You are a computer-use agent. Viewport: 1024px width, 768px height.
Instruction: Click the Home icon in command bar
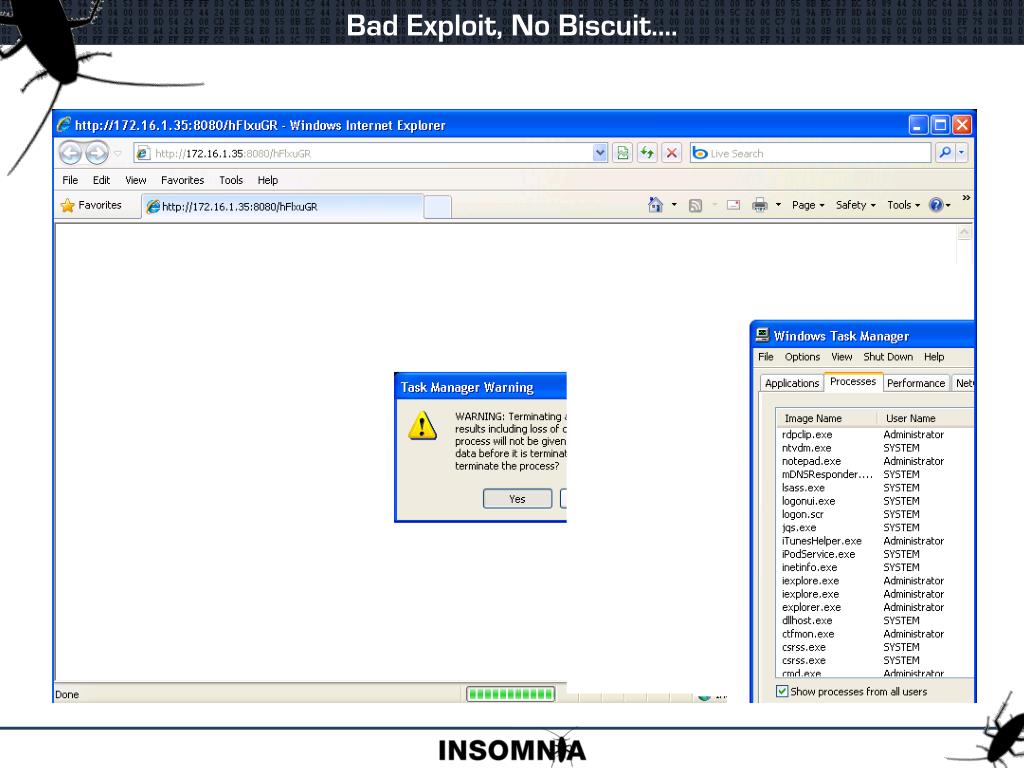655,205
